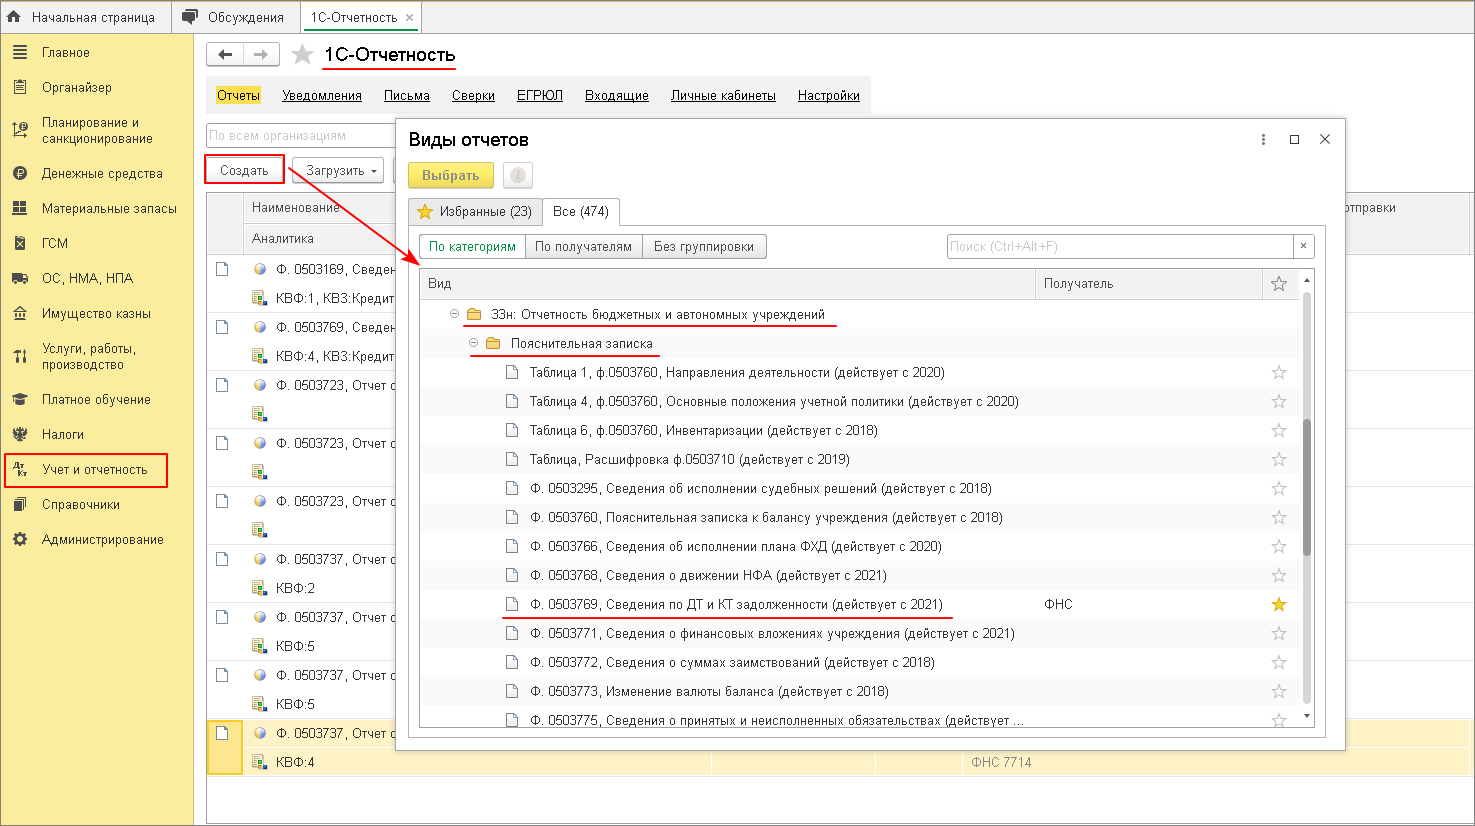
Task: Open Личные кабинеты link
Action: [x=723, y=96]
